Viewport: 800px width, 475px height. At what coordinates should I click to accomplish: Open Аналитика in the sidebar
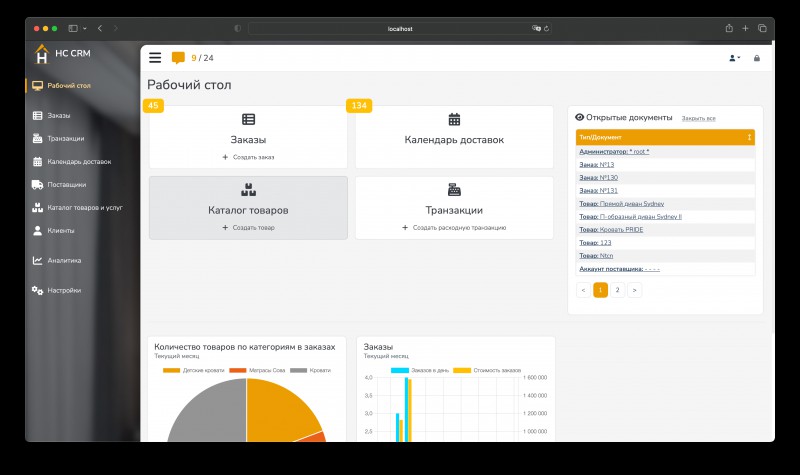click(x=64, y=261)
